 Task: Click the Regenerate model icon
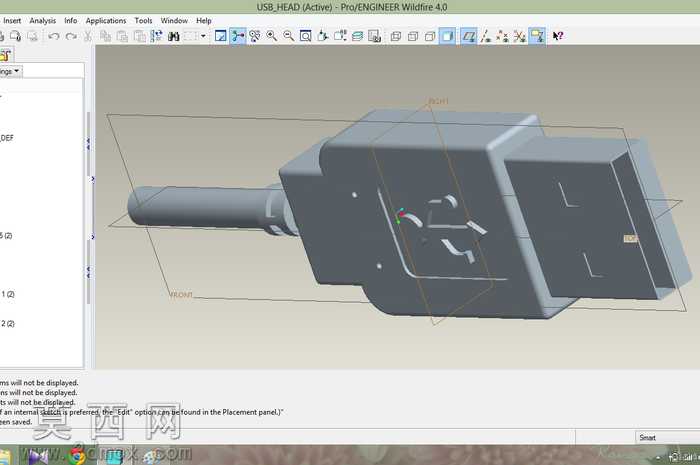156,36
